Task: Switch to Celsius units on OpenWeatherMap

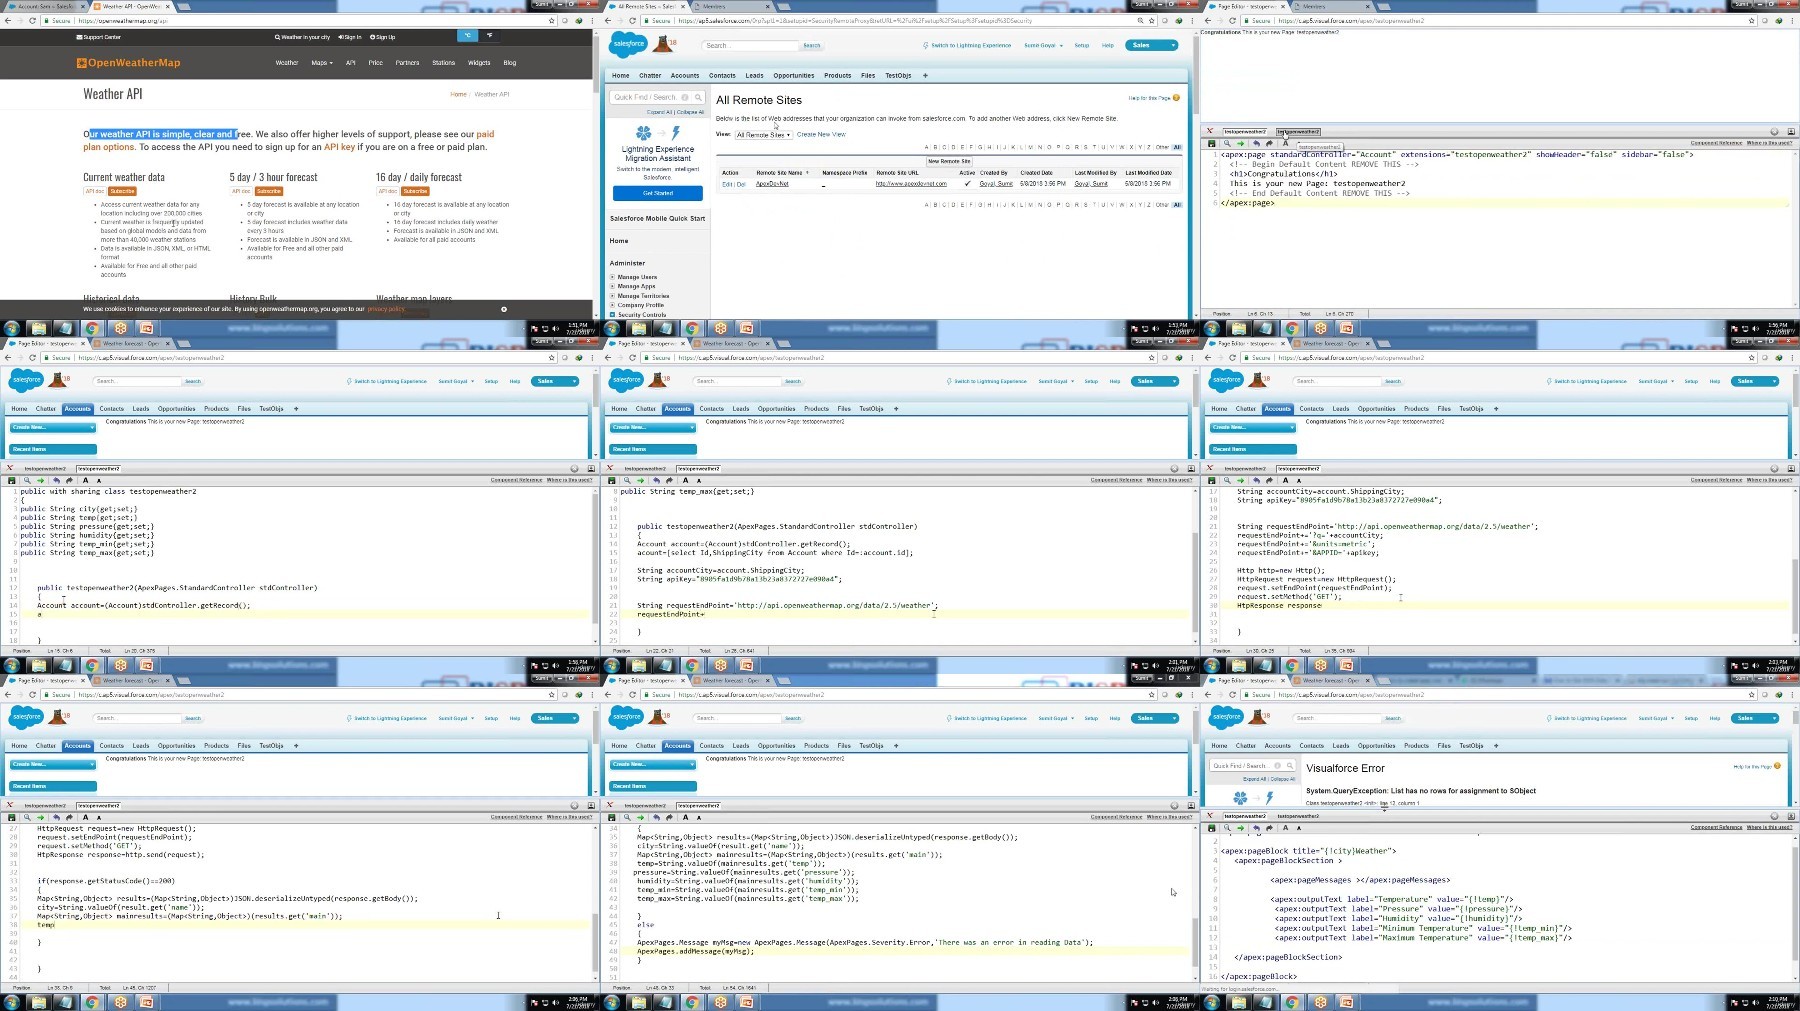Action: [468, 35]
